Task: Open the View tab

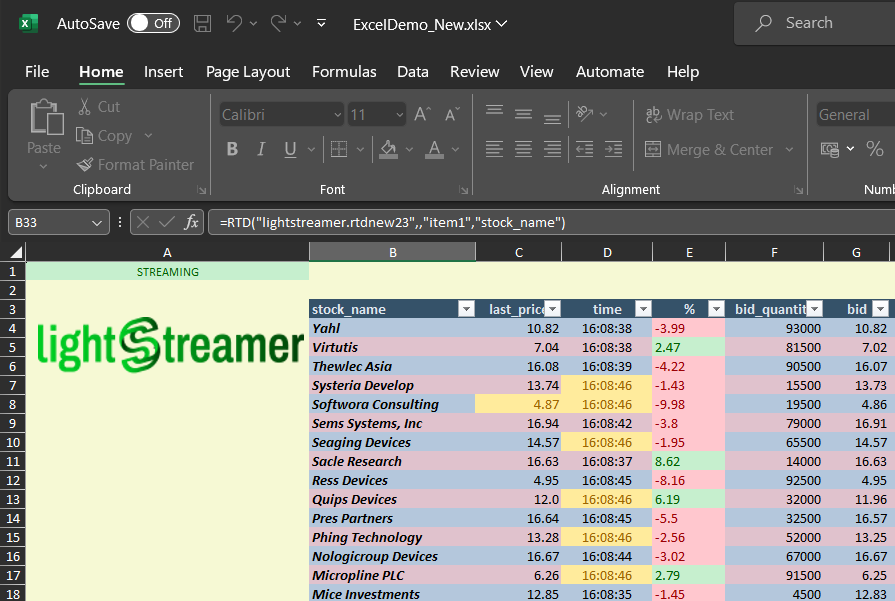Action: 537,72
